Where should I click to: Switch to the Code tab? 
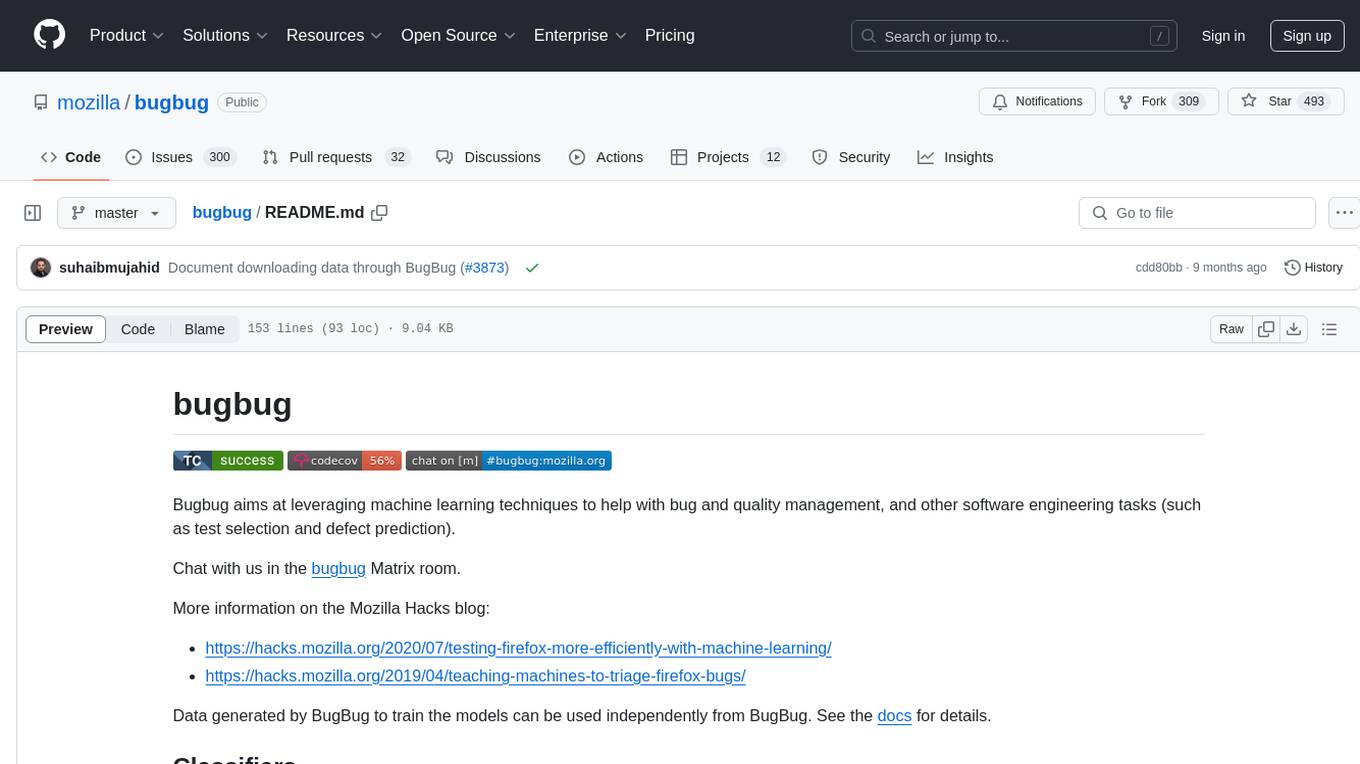tap(71, 157)
